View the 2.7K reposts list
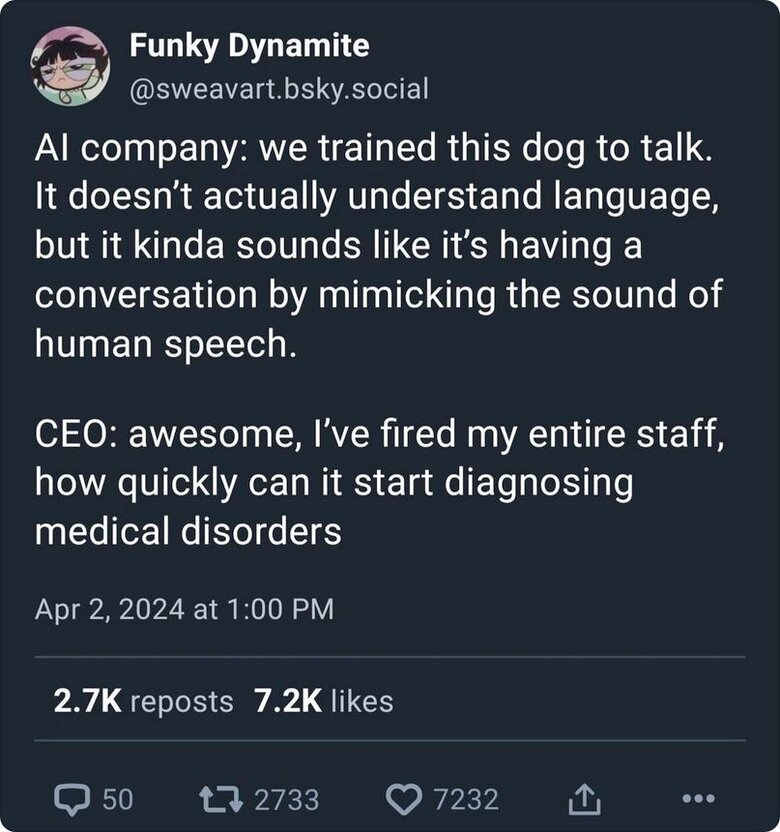 pyautogui.click(x=143, y=701)
